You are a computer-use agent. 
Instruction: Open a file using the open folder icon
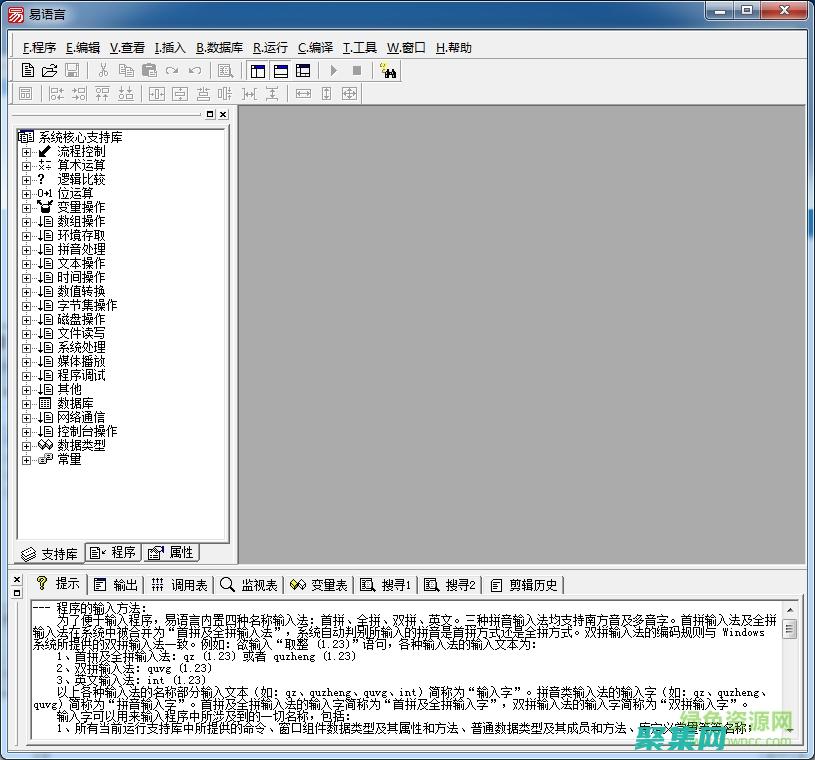(x=50, y=70)
